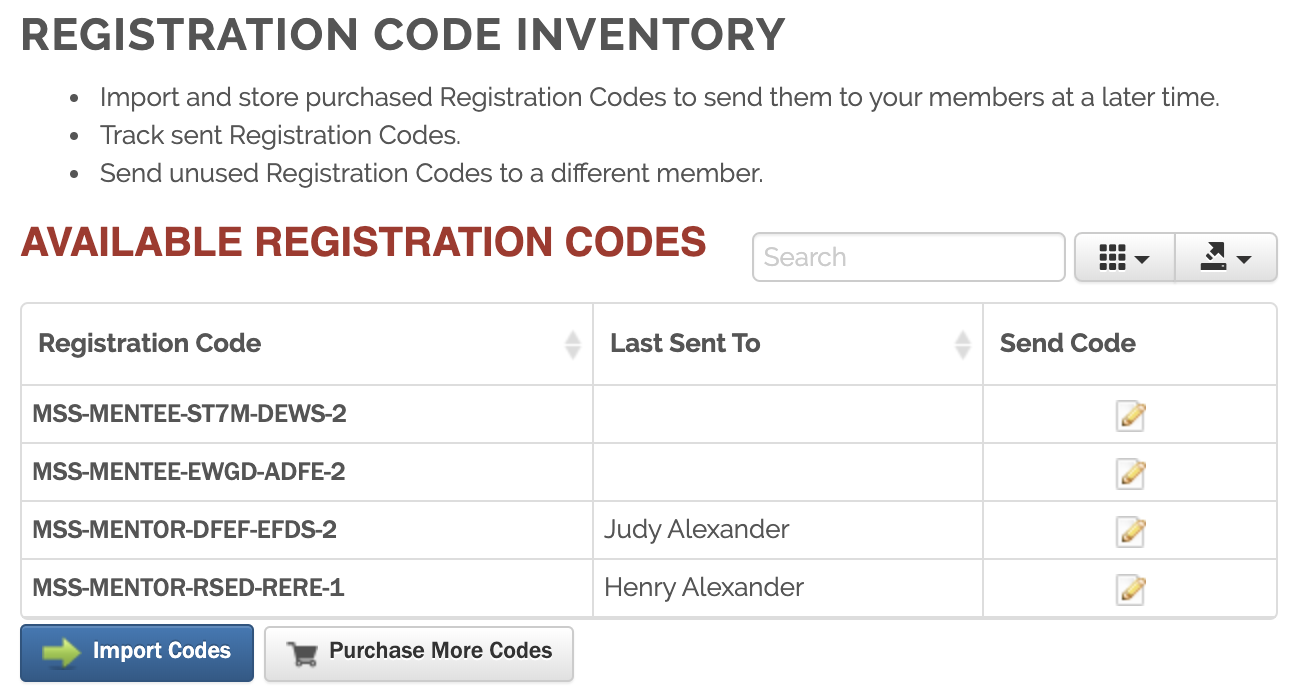Click the Registration Code column header

click(x=150, y=344)
